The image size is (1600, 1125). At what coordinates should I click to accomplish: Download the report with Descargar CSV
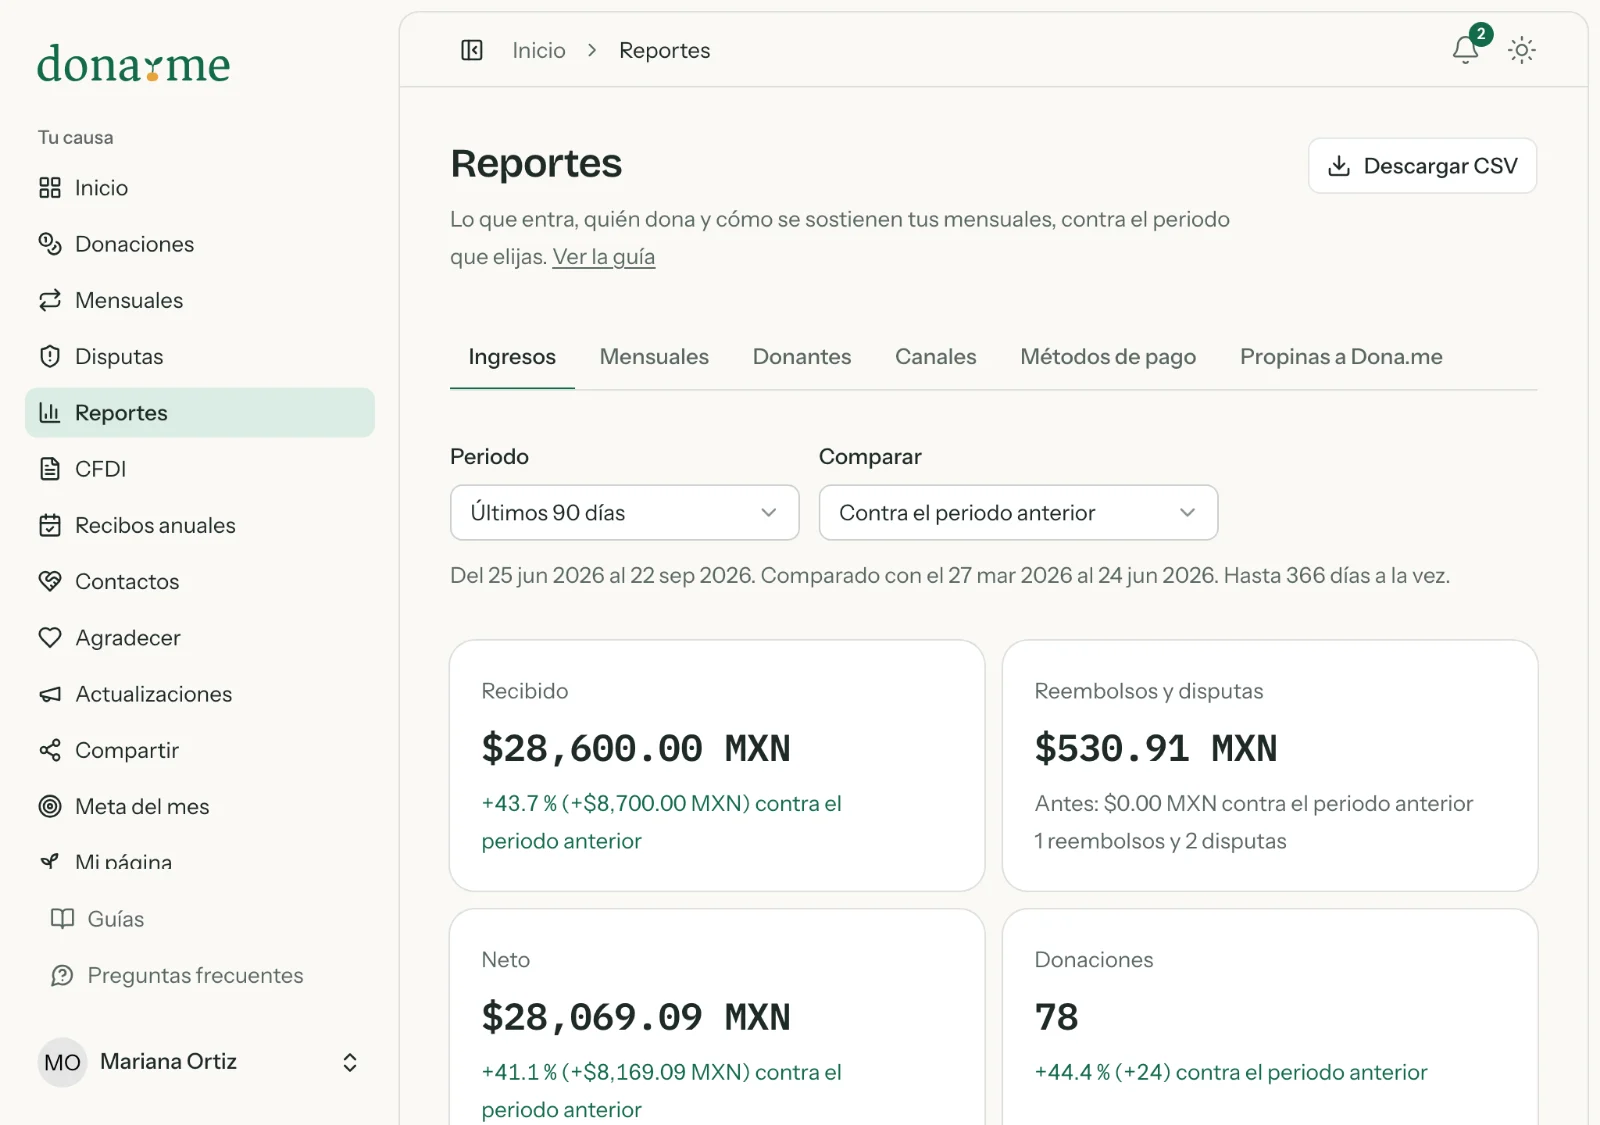point(1422,166)
